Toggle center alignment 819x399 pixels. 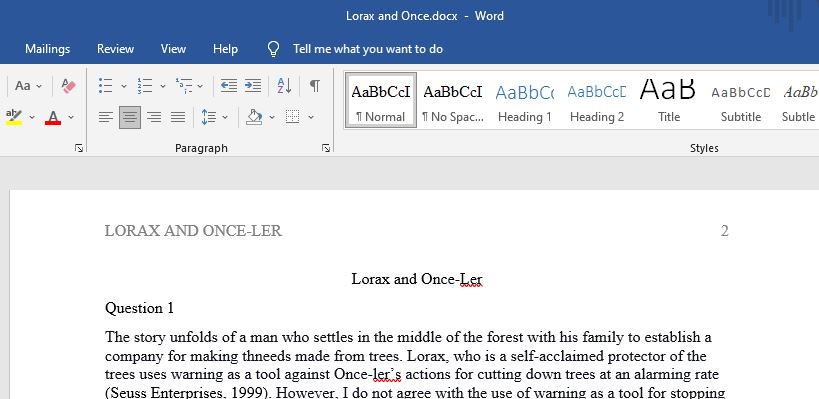tap(130, 117)
